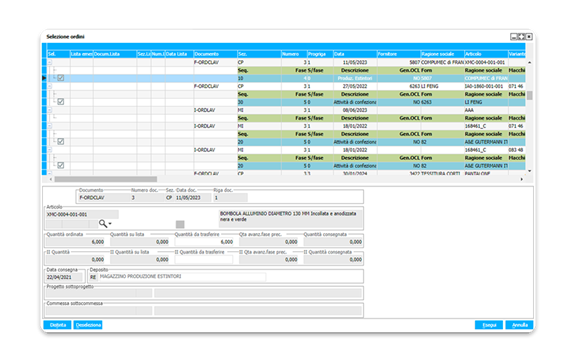Click the horizontal scrollbar thumb of the grid
Viewport: 576px width, 362px height.
click(x=106, y=179)
